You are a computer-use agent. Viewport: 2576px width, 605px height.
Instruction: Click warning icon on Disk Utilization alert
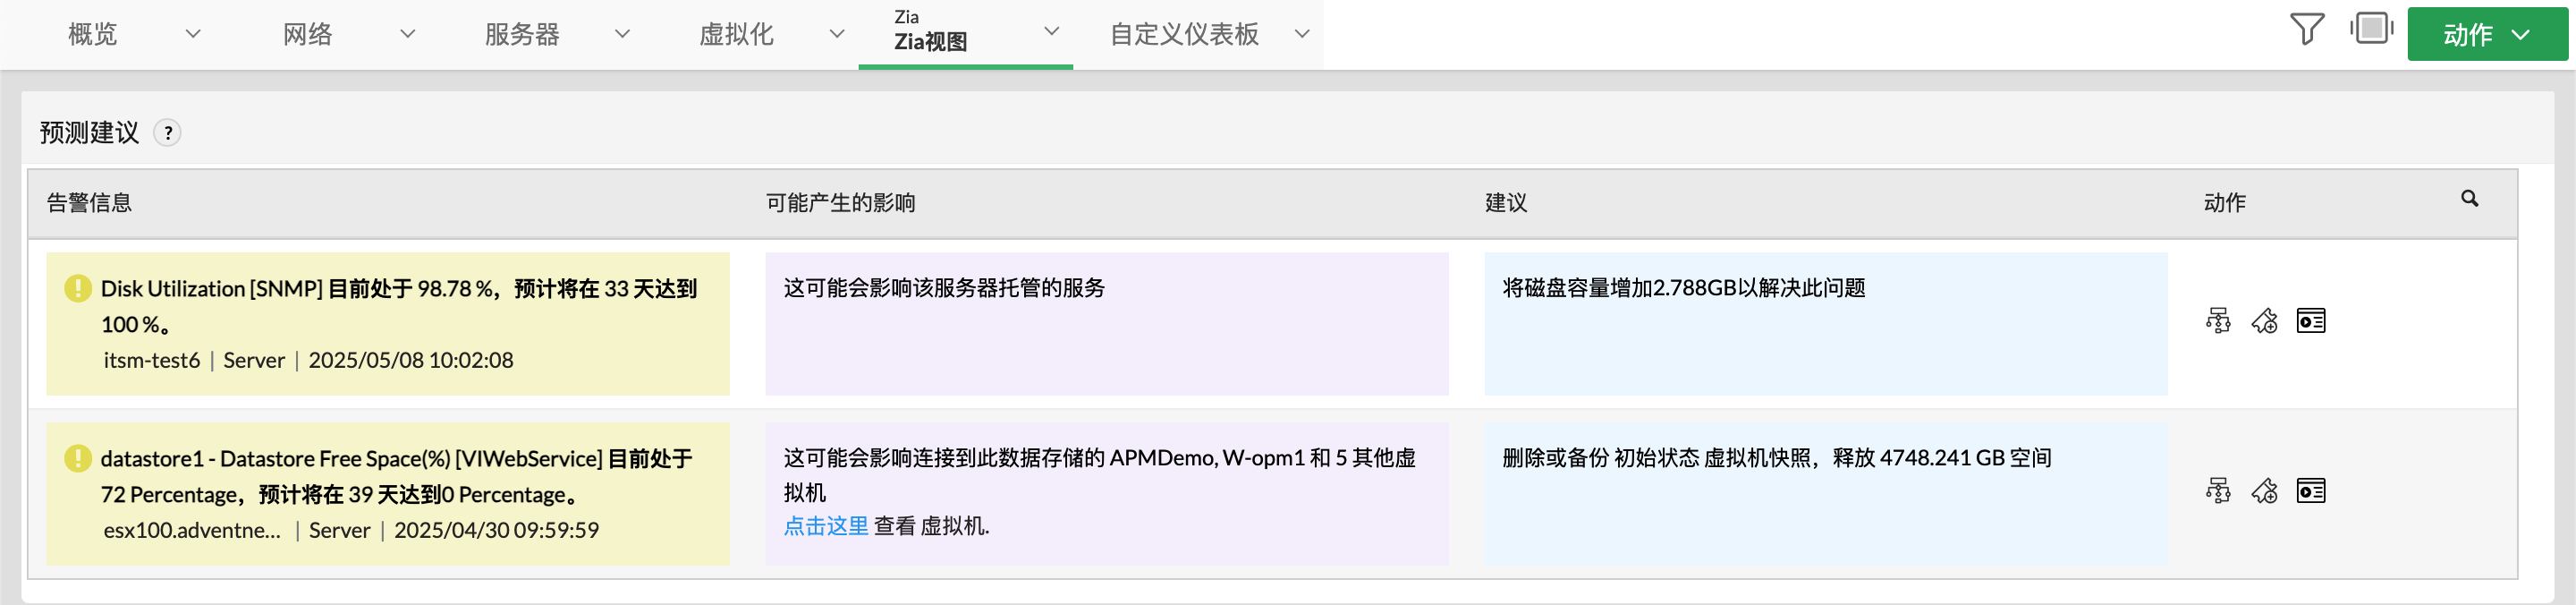point(78,288)
